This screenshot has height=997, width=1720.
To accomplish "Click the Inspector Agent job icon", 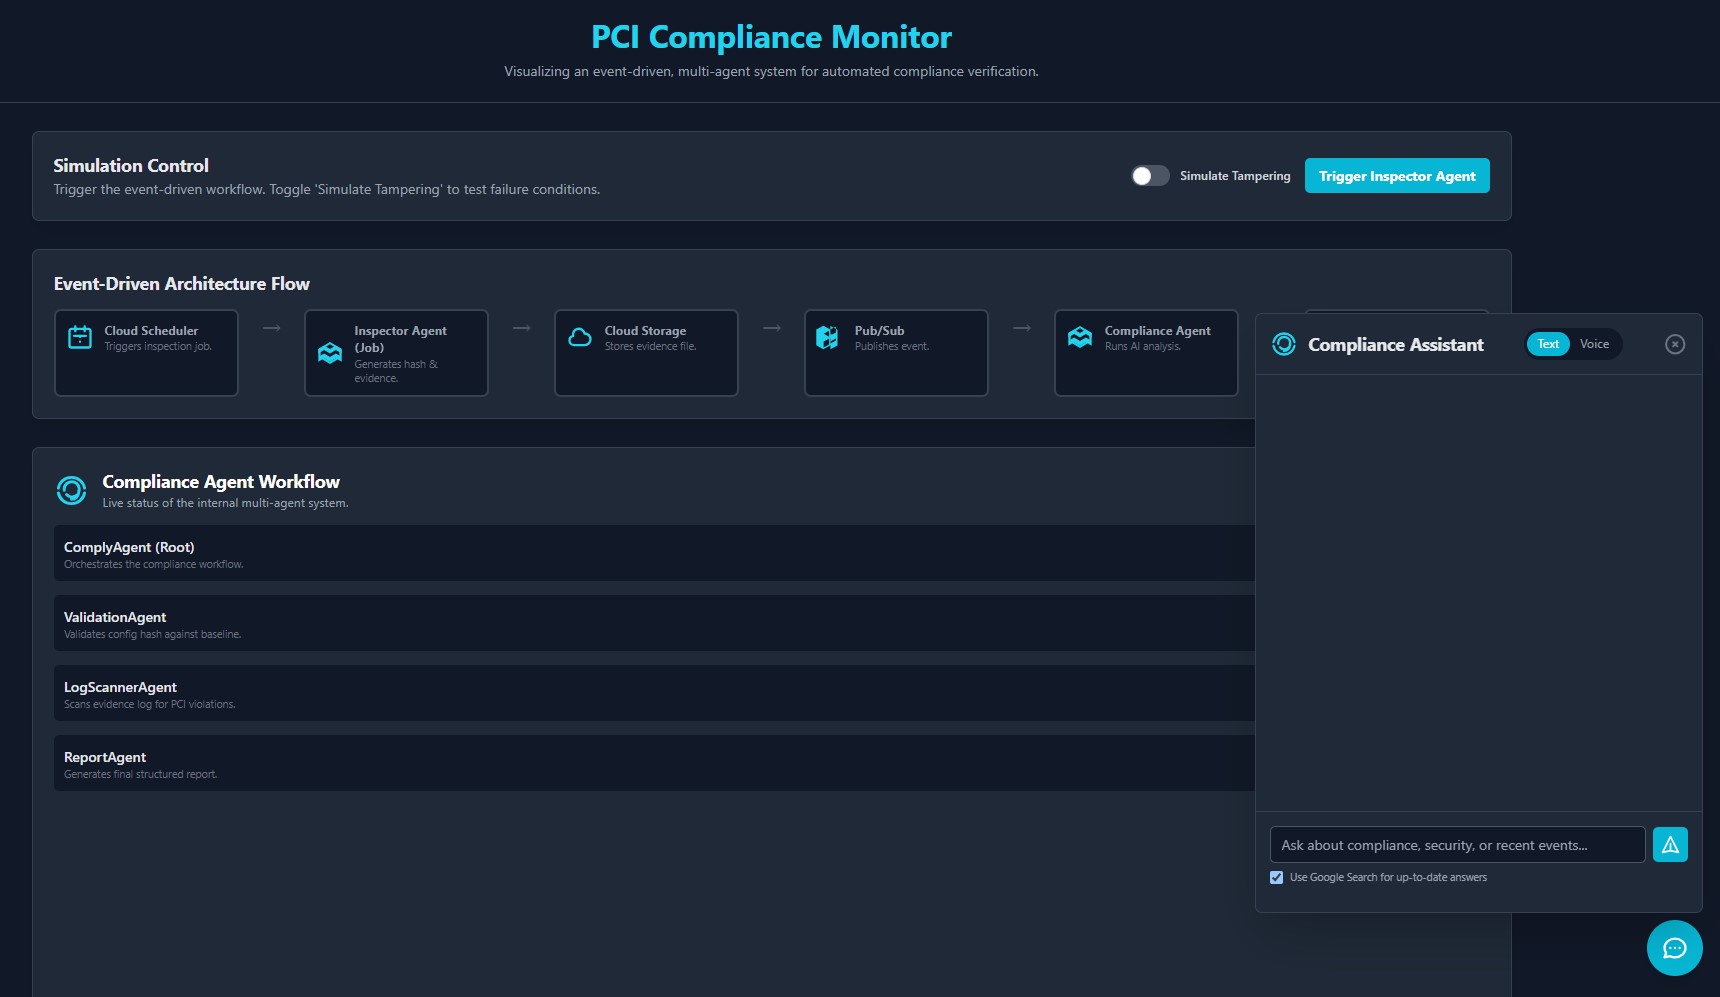I will click(330, 353).
